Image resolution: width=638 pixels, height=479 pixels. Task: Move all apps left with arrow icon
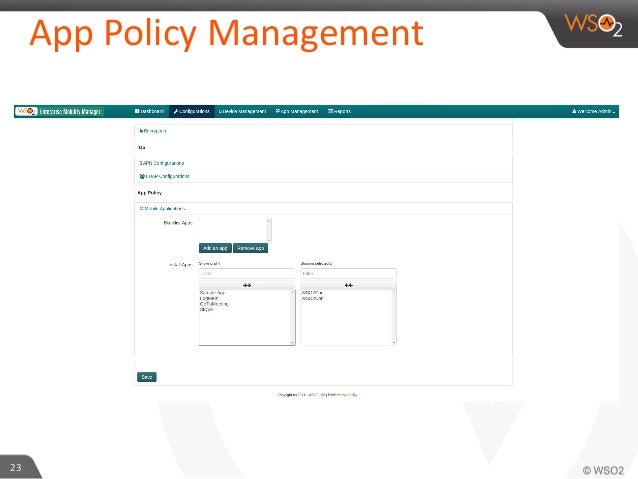coord(348,285)
